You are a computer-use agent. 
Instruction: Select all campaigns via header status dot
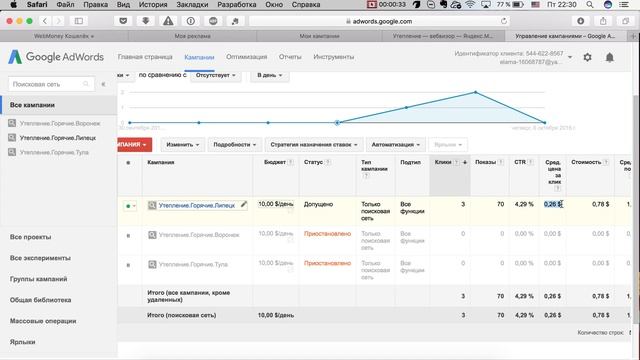[x=128, y=163]
